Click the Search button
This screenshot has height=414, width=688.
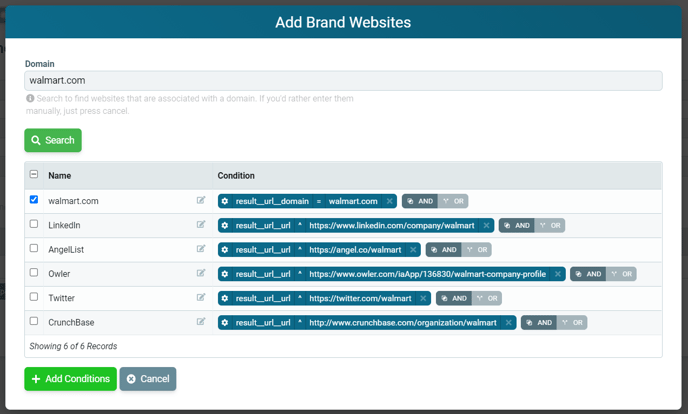53,140
